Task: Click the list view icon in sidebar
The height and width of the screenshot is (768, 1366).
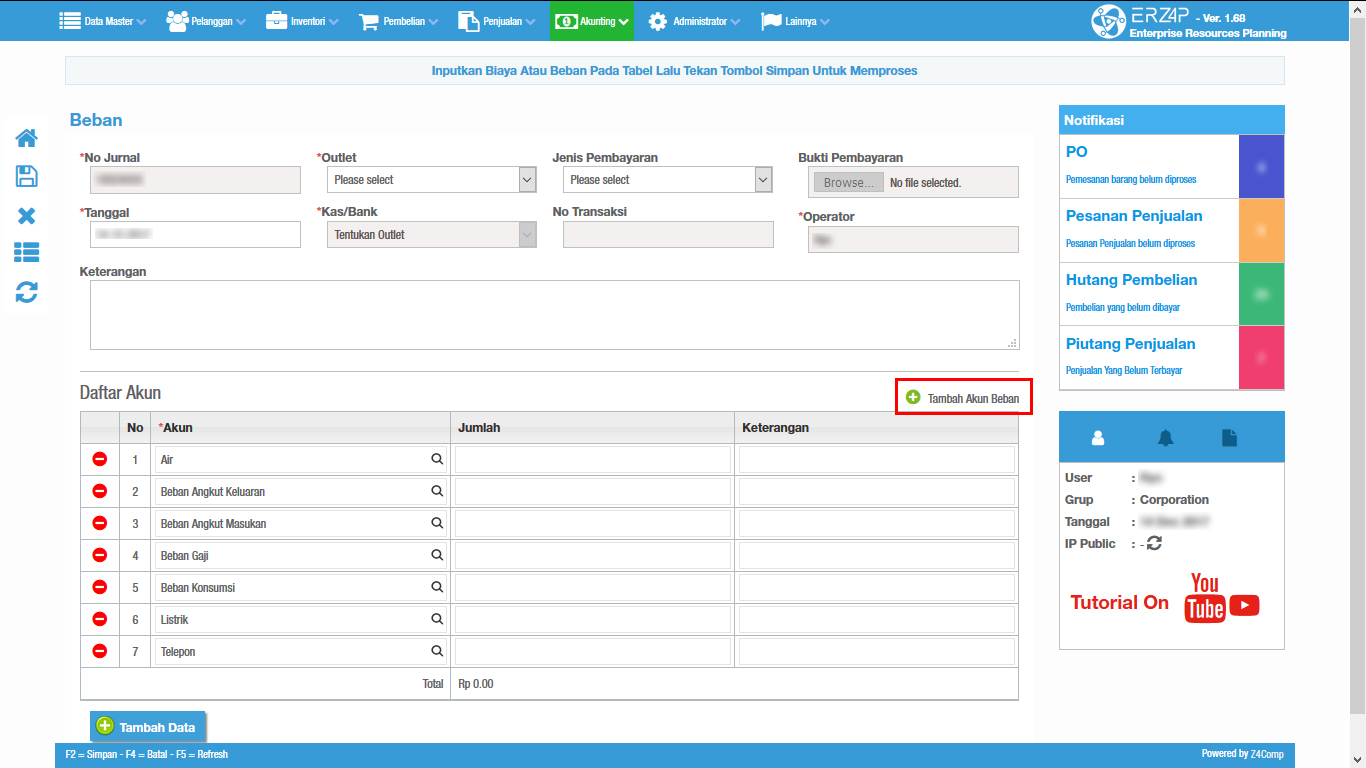Action: click(x=27, y=254)
